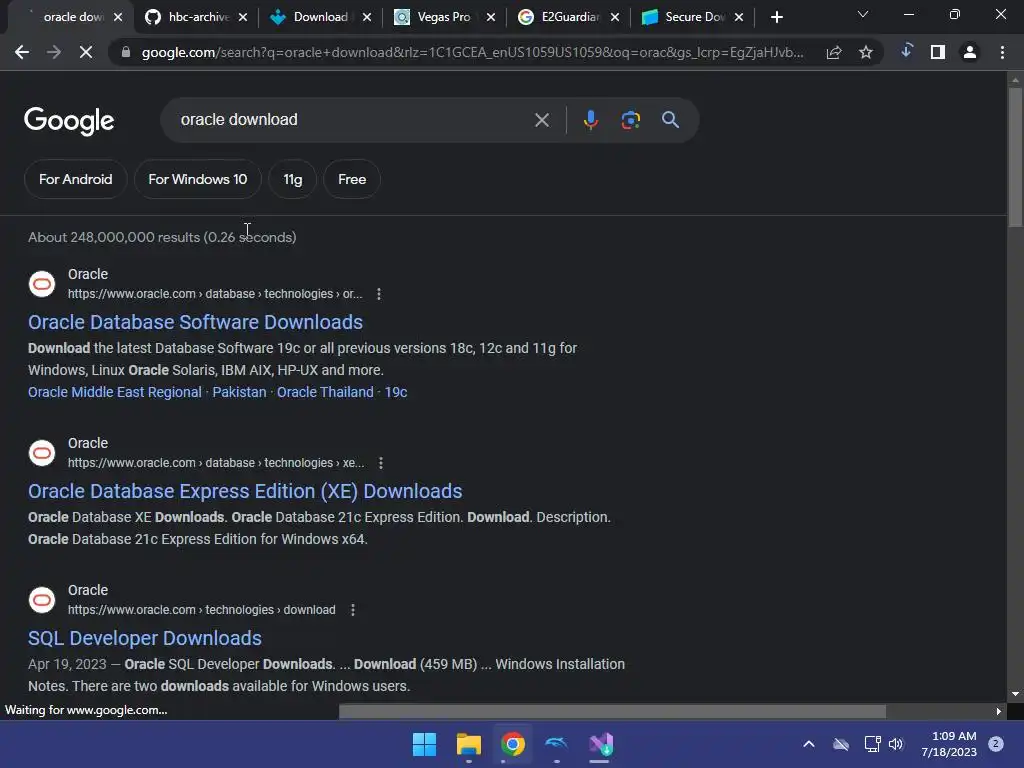Open Oracle Database Express Edition (XE) Downloads
The width and height of the screenshot is (1024, 768).
tap(245, 491)
